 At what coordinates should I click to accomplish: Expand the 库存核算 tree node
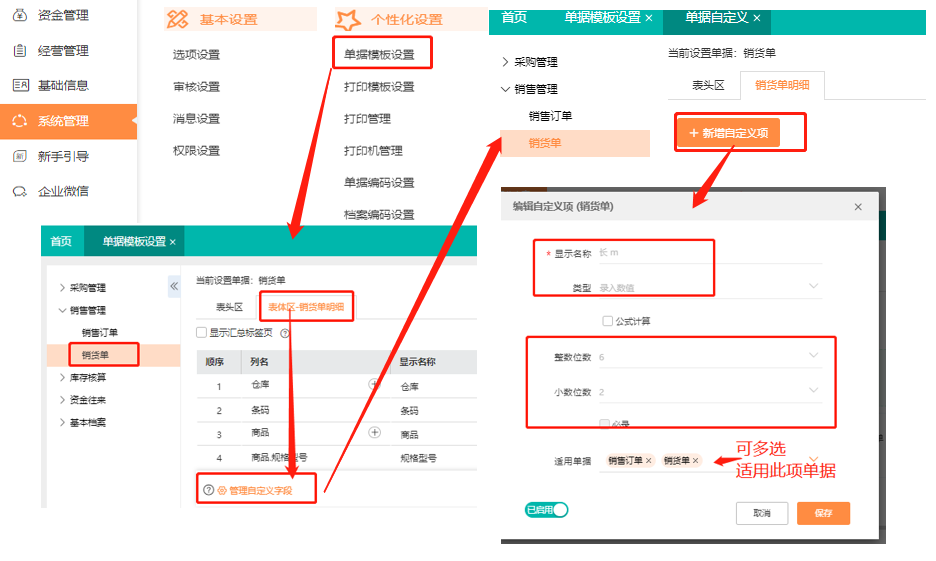pyautogui.click(x=62, y=377)
